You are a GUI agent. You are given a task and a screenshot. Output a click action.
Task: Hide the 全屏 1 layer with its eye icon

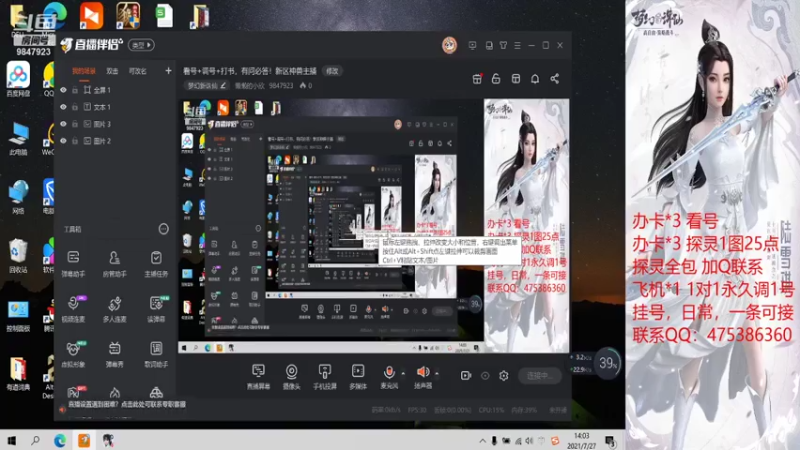coord(63,90)
